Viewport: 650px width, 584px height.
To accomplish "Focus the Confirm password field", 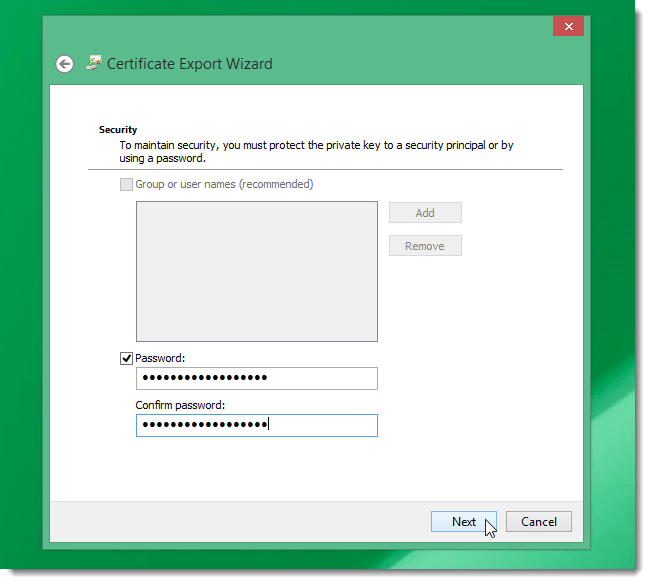I will pos(257,425).
